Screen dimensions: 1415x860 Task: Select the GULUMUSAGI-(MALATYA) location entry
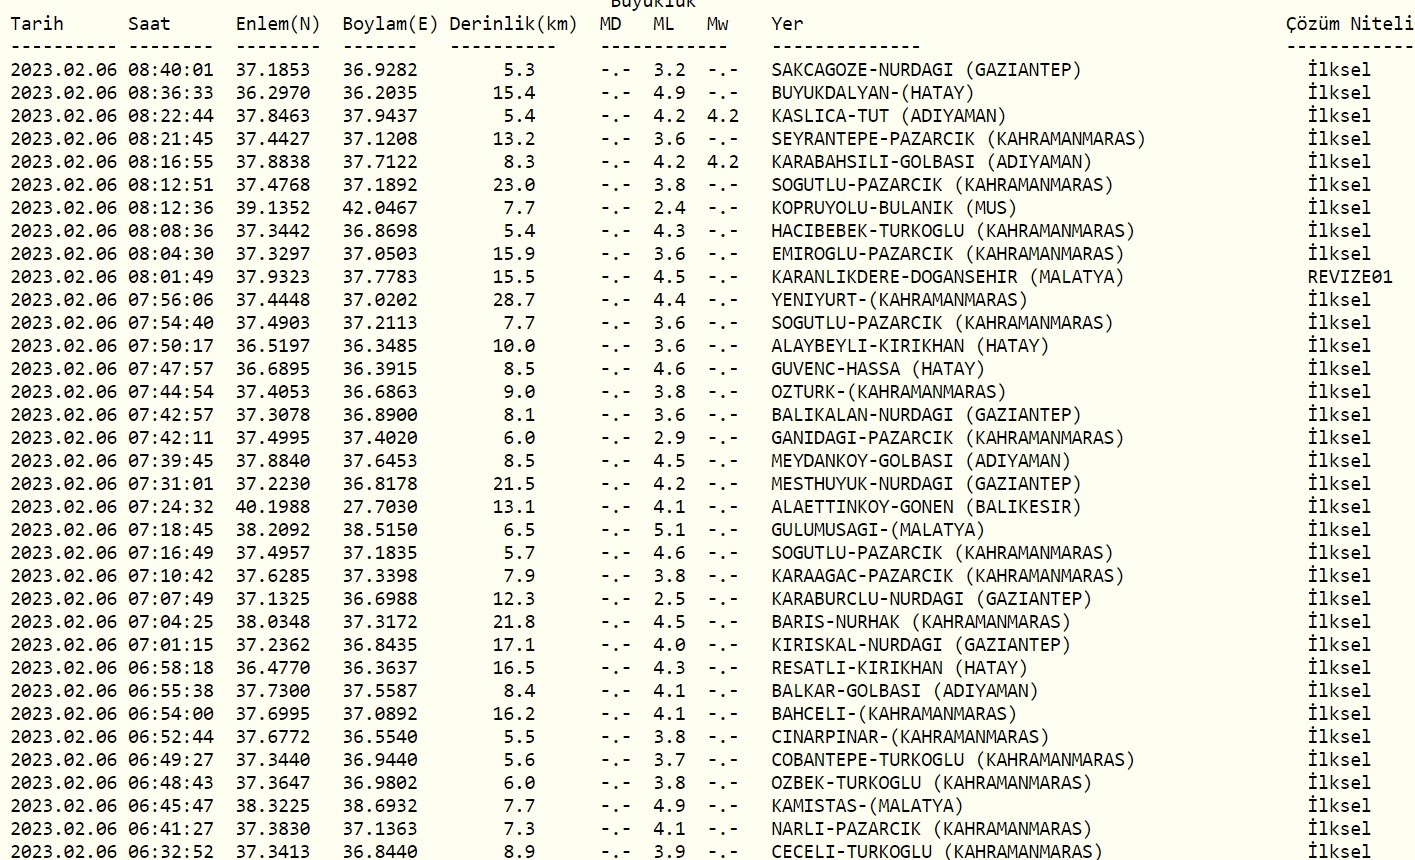pos(877,530)
